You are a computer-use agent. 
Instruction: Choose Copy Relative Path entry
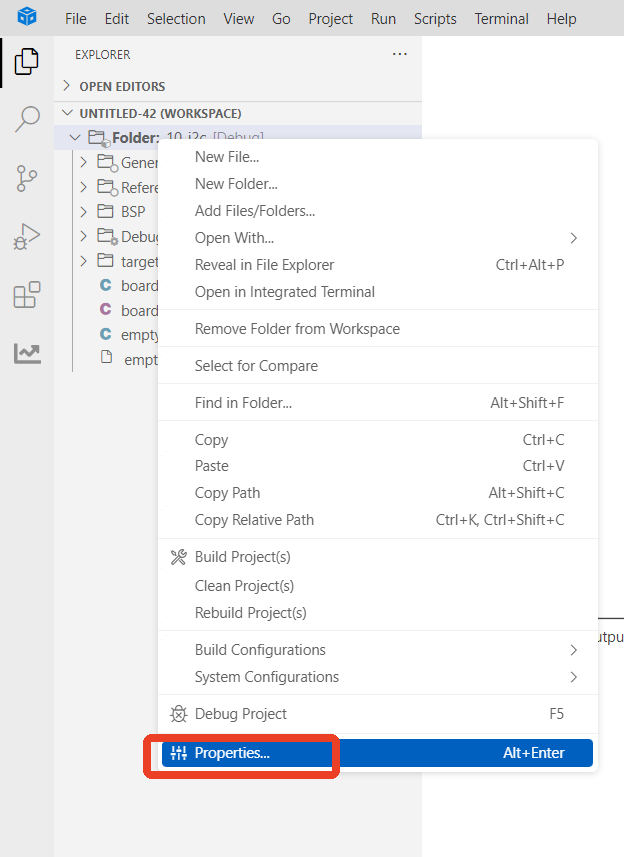(x=378, y=520)
